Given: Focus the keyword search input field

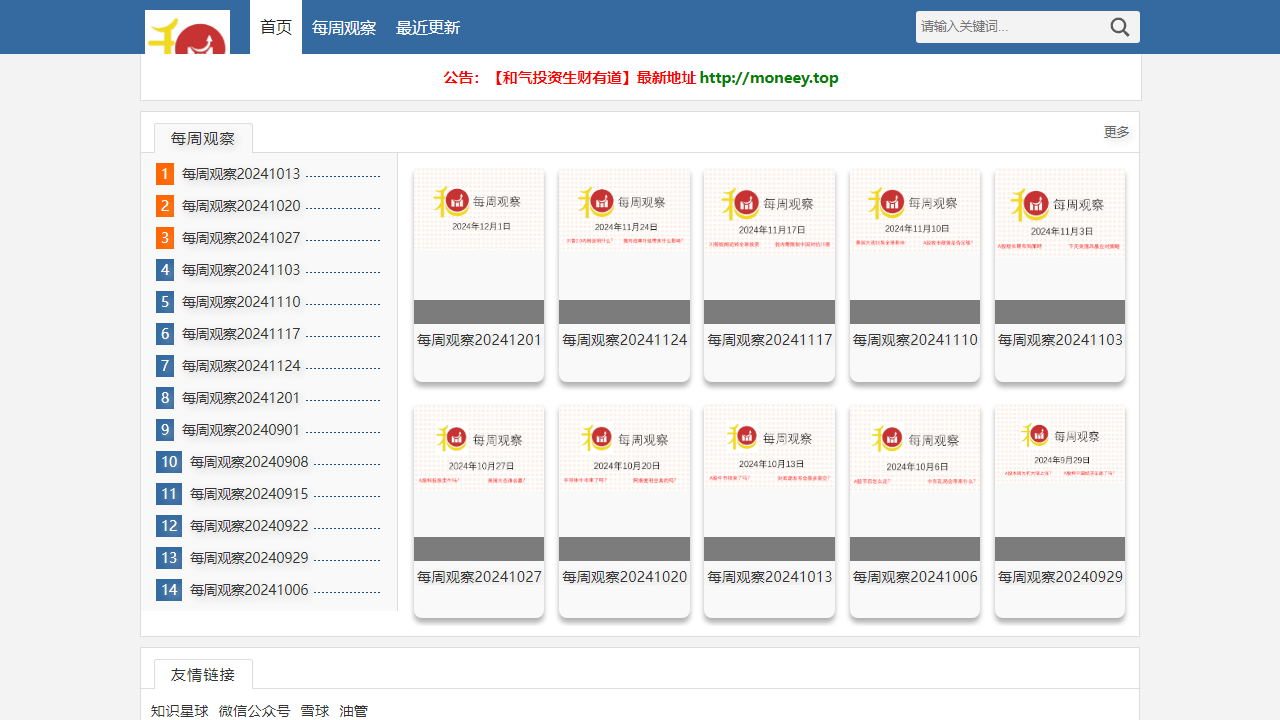Looking at the screenshot, I should click(1010, 27).
